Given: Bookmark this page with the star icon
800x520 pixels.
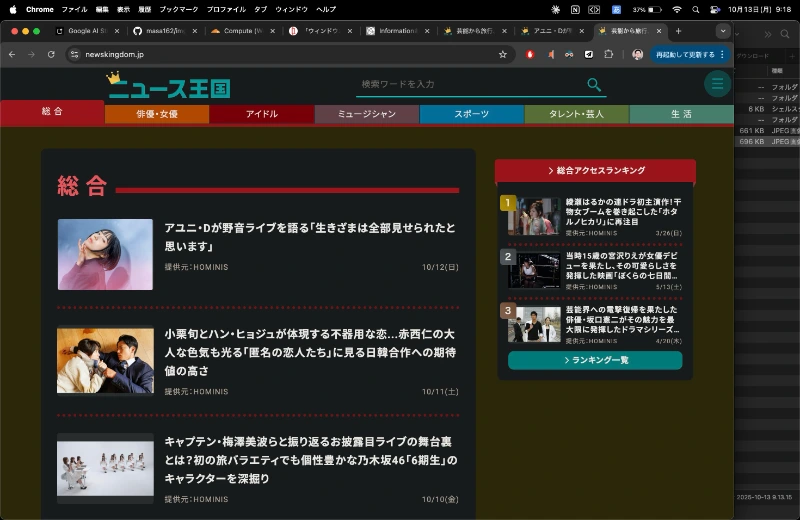Looking at the screenshot, I should pos(502,54).
